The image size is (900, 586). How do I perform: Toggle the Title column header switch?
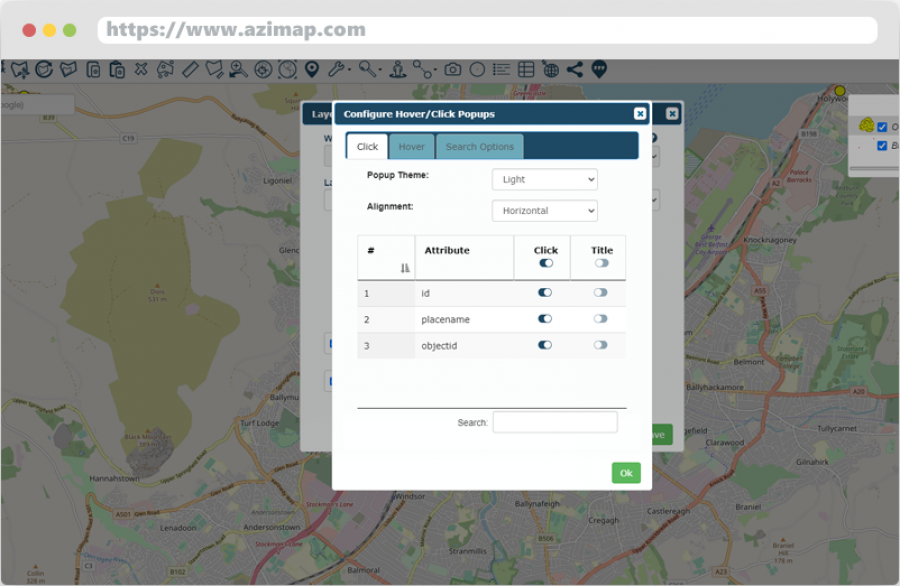click(602, 263)
